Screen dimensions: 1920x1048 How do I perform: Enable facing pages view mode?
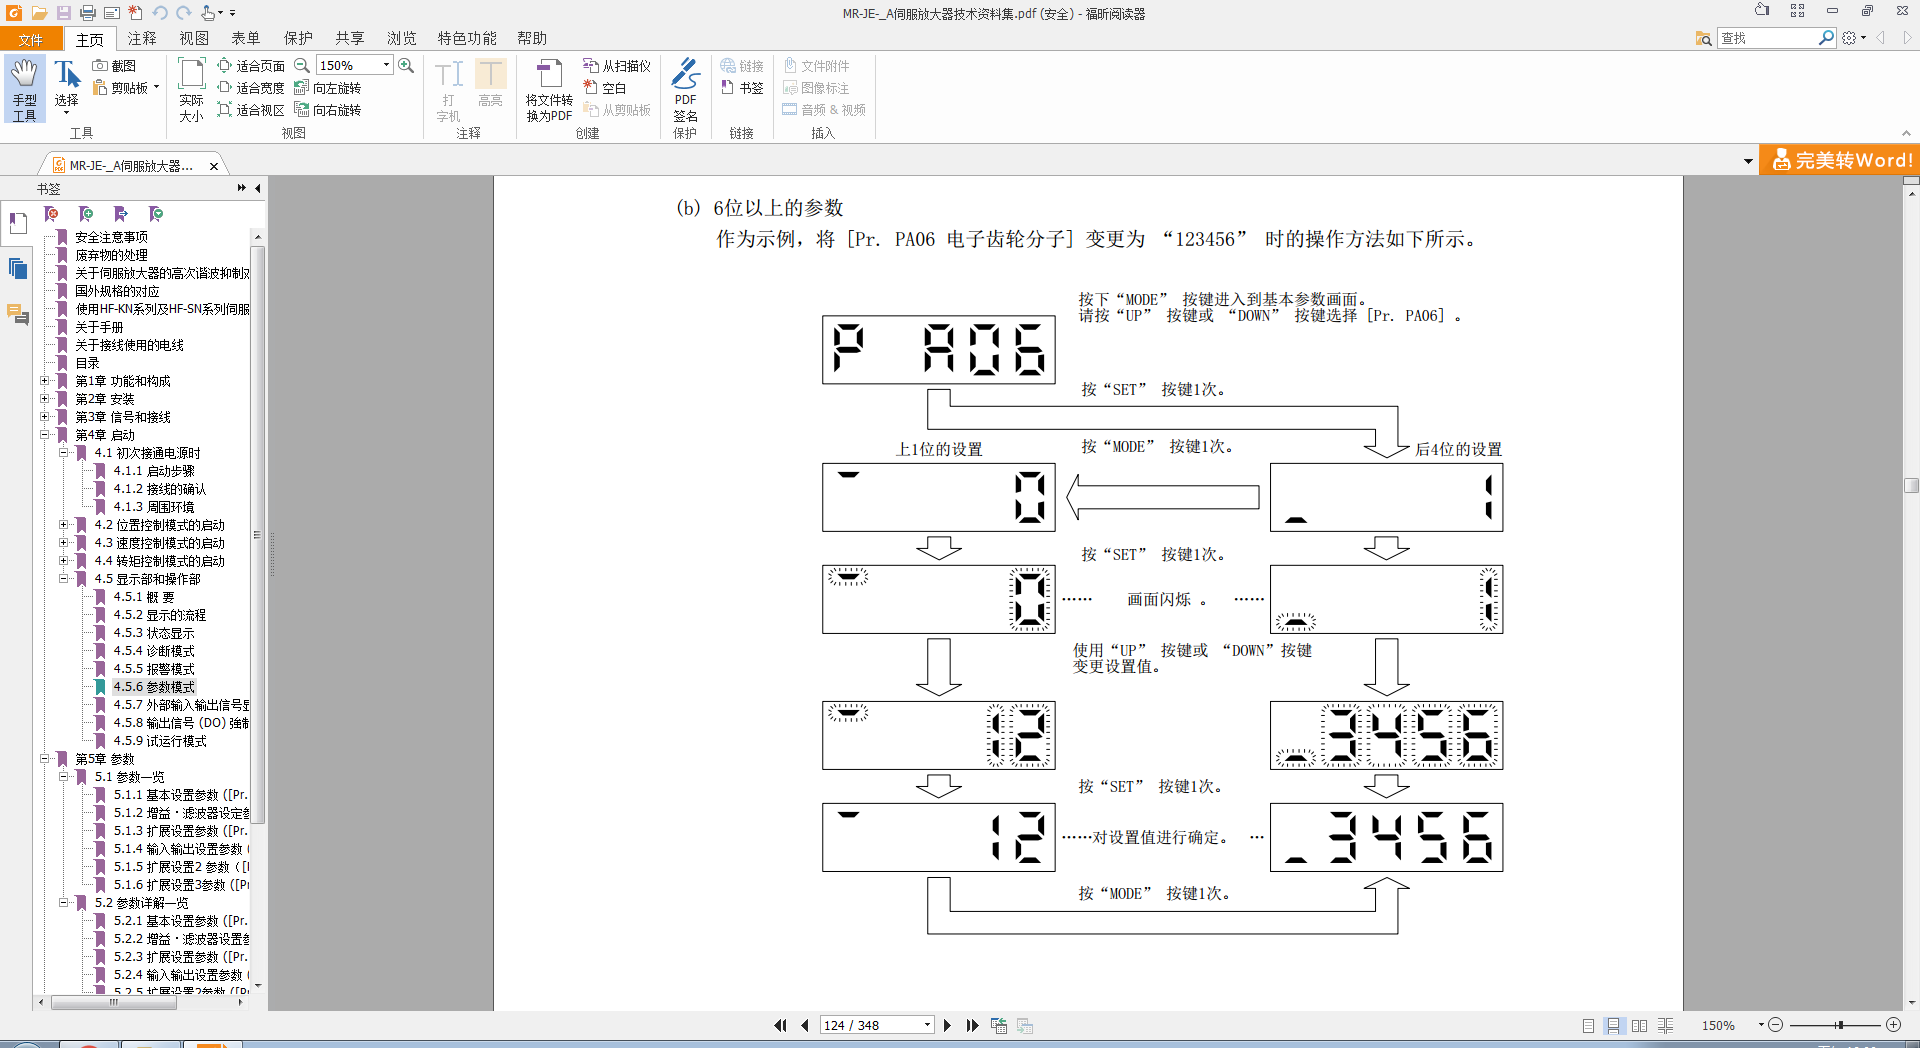coord(1639,1025)
